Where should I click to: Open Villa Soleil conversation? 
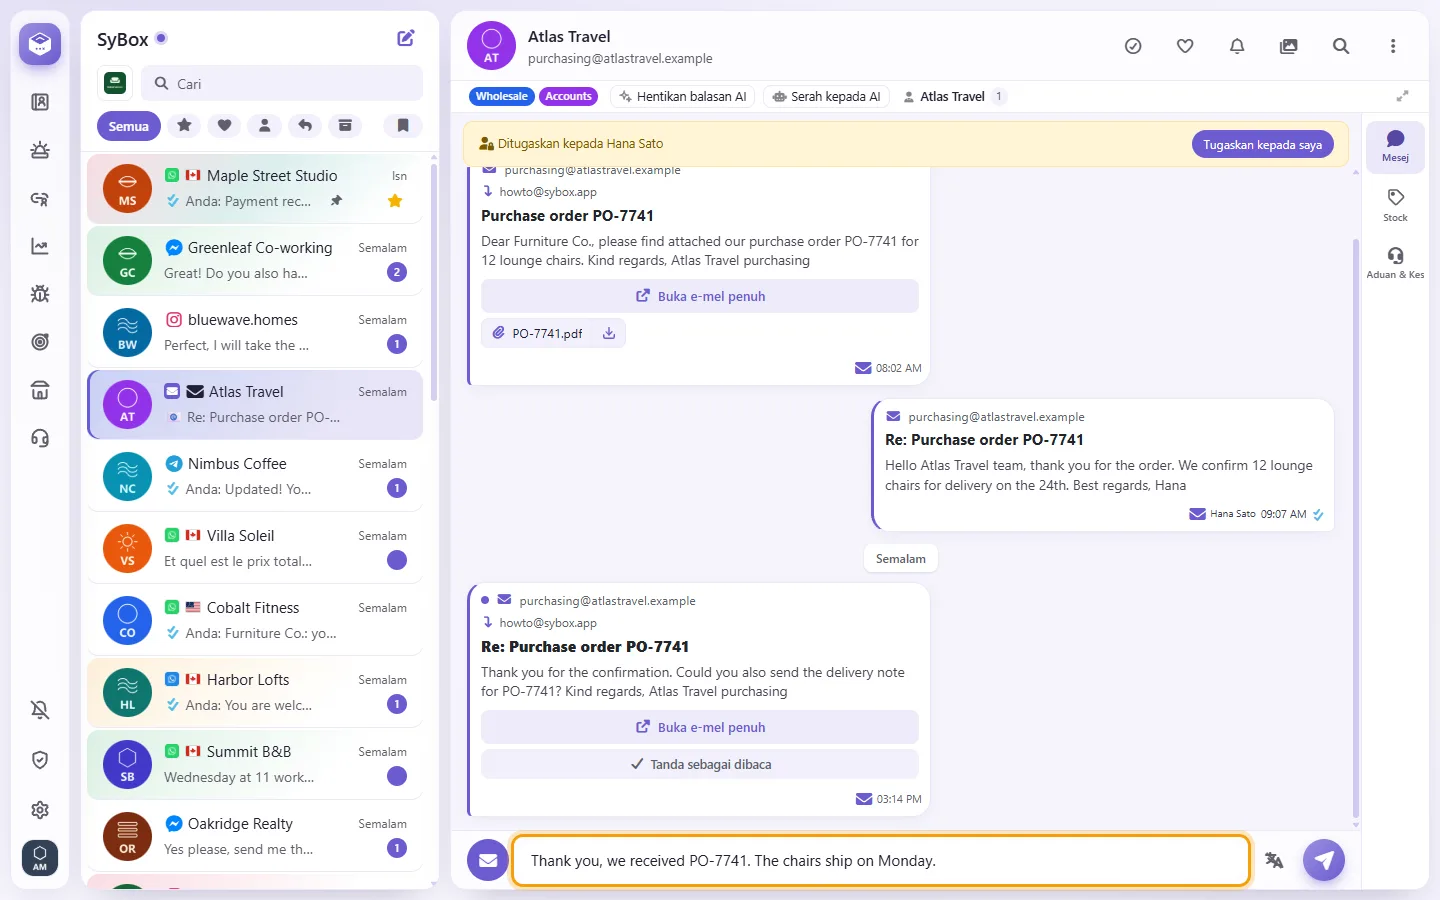click(x=255, y=548)
